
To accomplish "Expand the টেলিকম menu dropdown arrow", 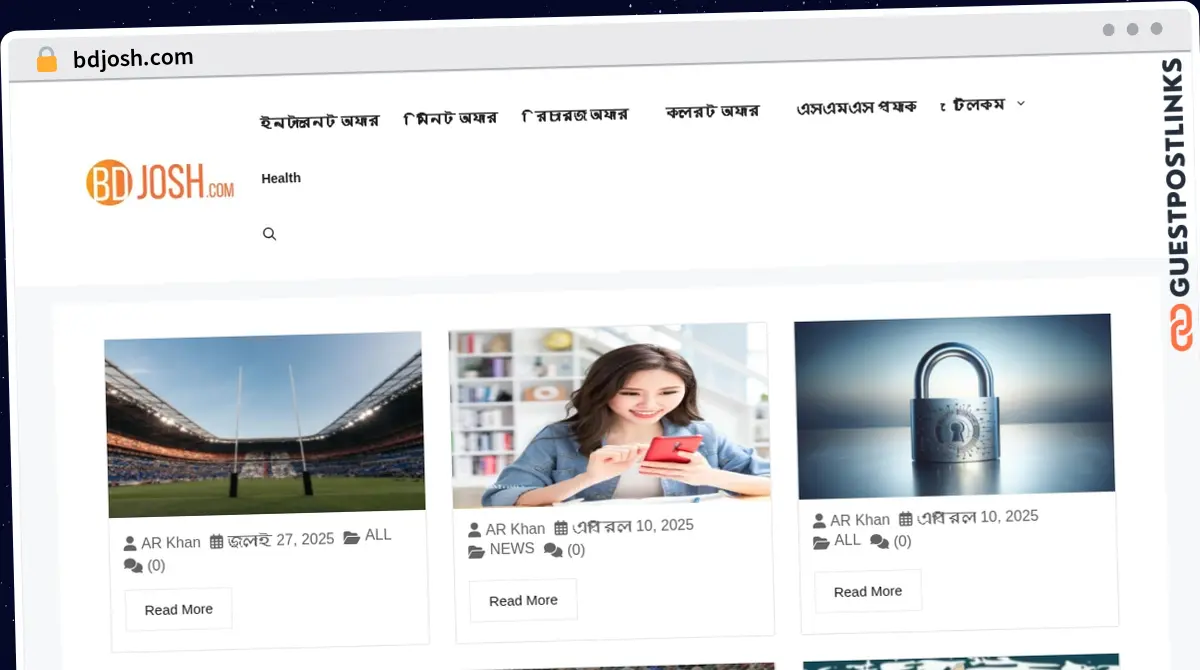I will click(x=1021, y=103).
